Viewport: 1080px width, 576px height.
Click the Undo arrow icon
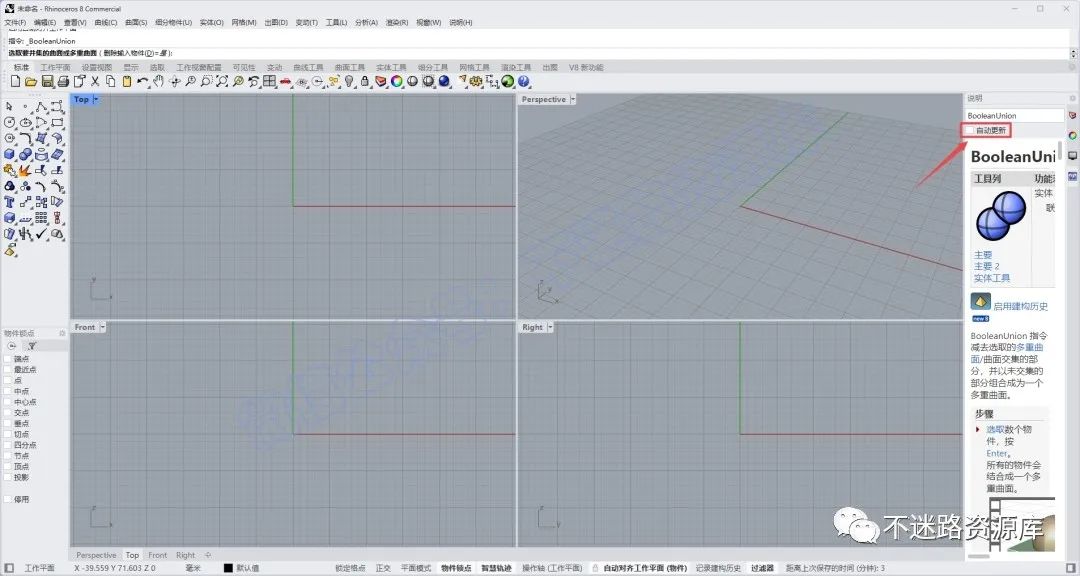pyautogui.click(x=143, y=81)
